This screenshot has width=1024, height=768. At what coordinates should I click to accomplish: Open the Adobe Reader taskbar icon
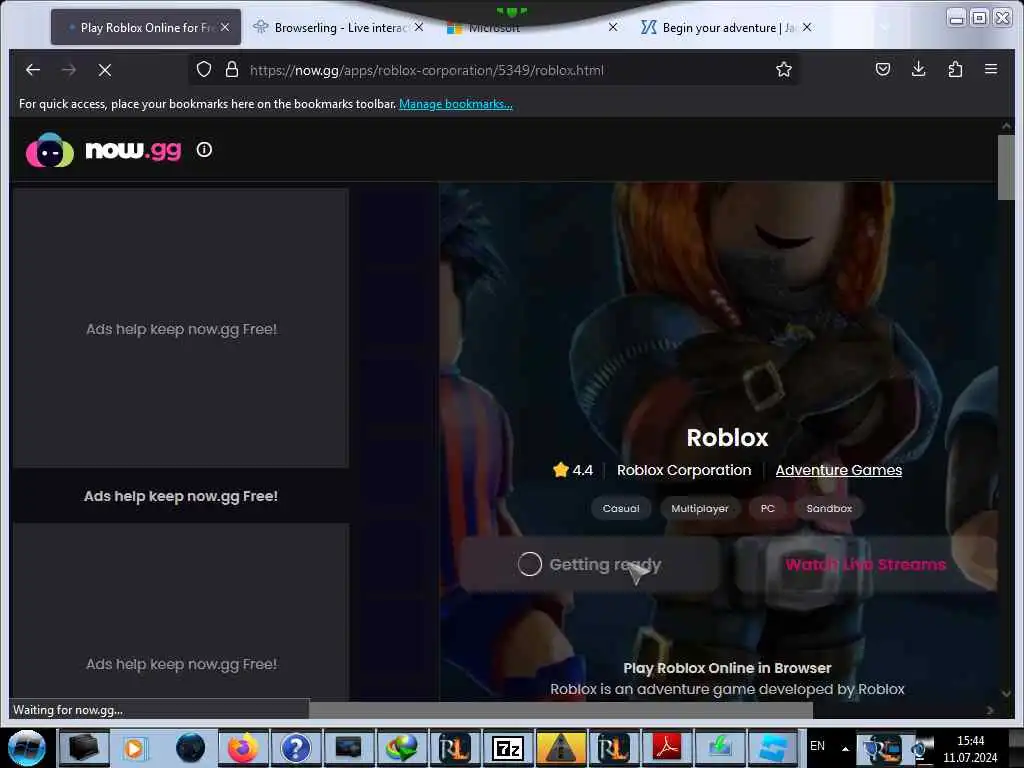tap(667, 748)
